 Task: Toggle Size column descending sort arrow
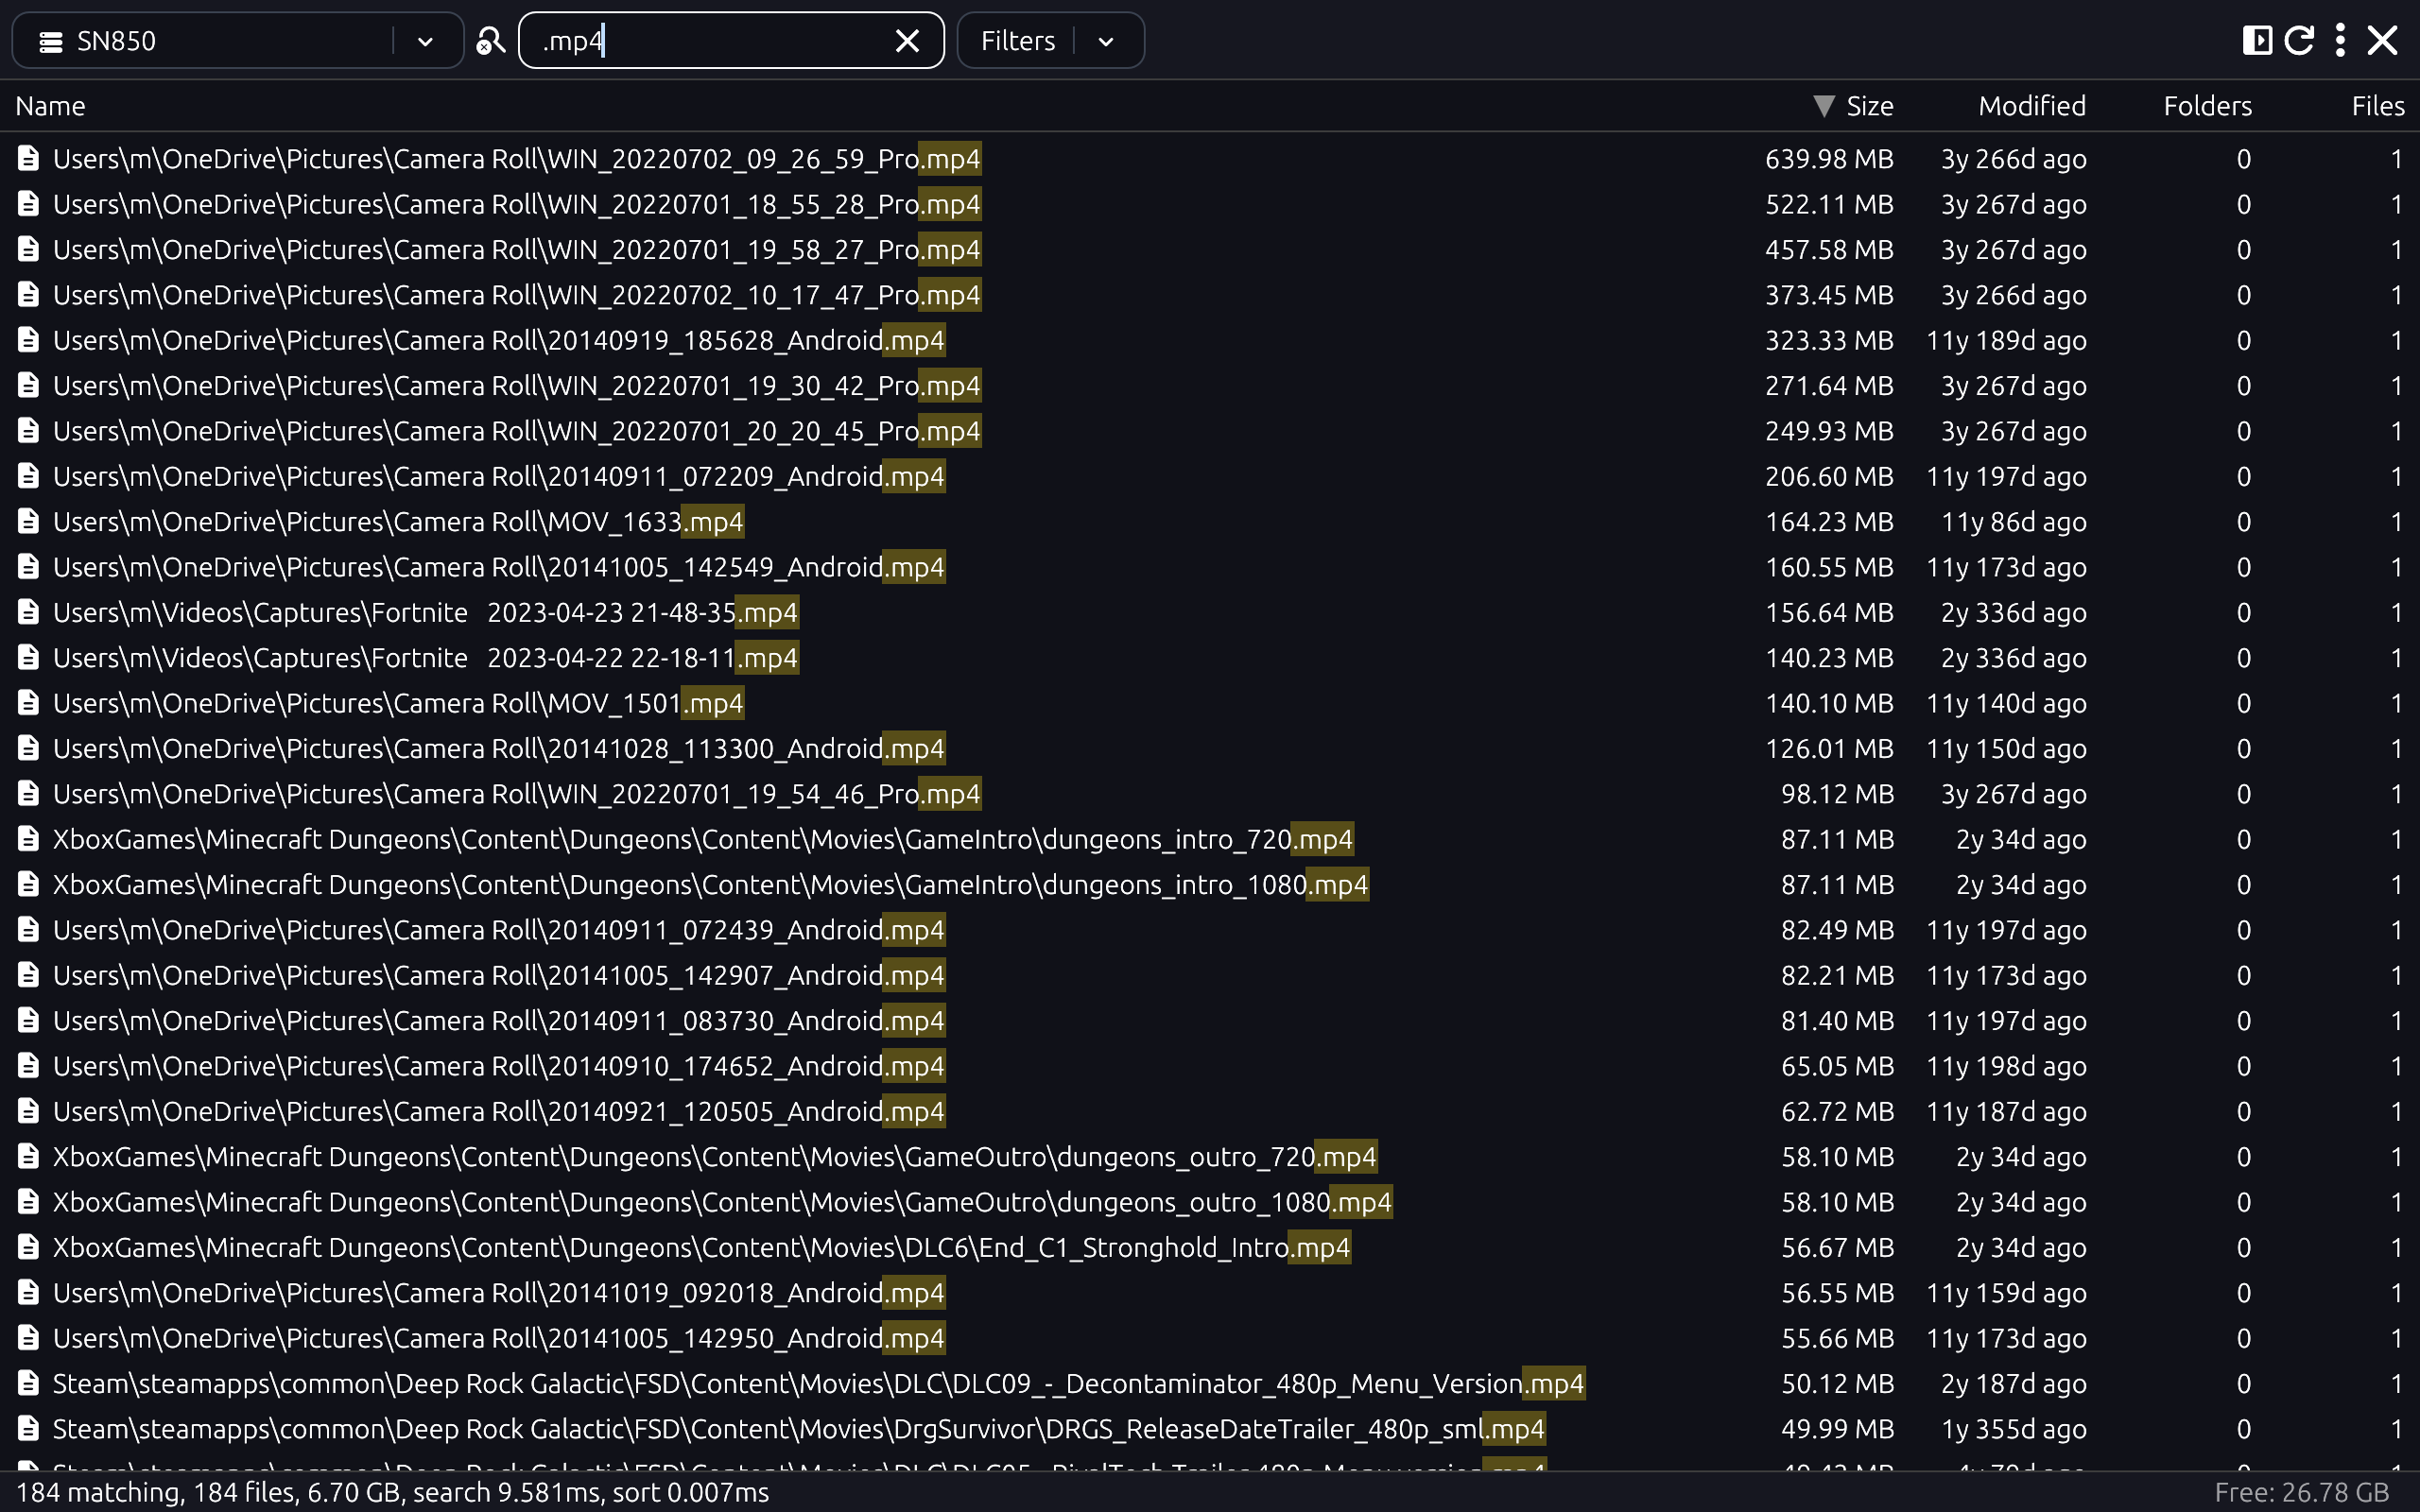point(1823,106)
